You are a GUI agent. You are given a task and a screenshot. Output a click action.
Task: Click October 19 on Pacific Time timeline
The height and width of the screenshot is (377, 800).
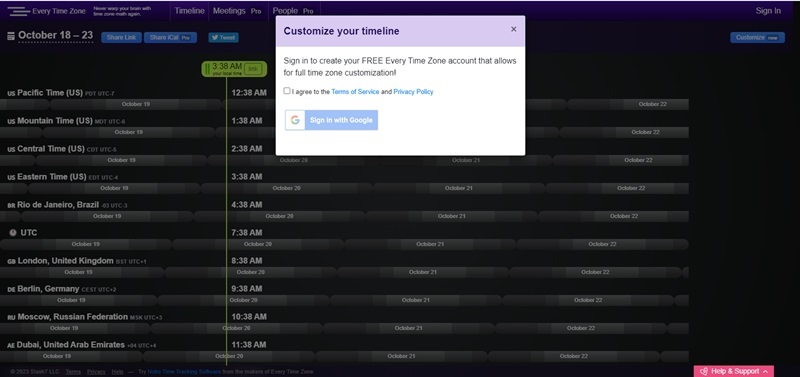coord(136,104)
